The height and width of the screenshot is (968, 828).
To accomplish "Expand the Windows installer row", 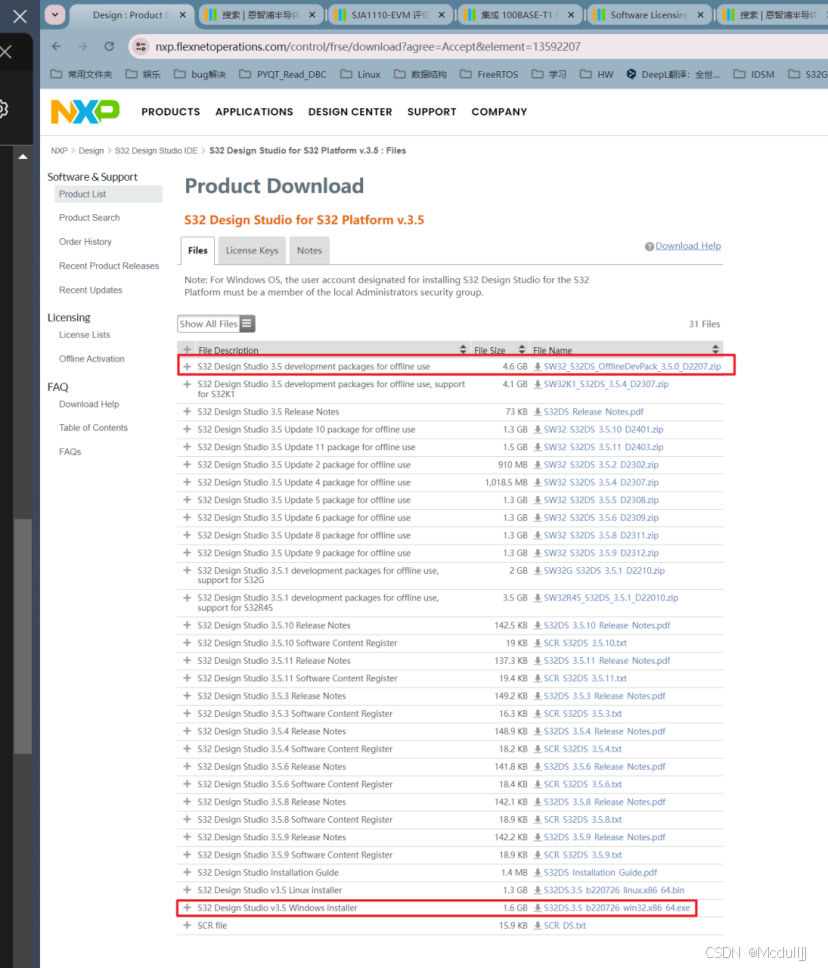I will [187, 908].
